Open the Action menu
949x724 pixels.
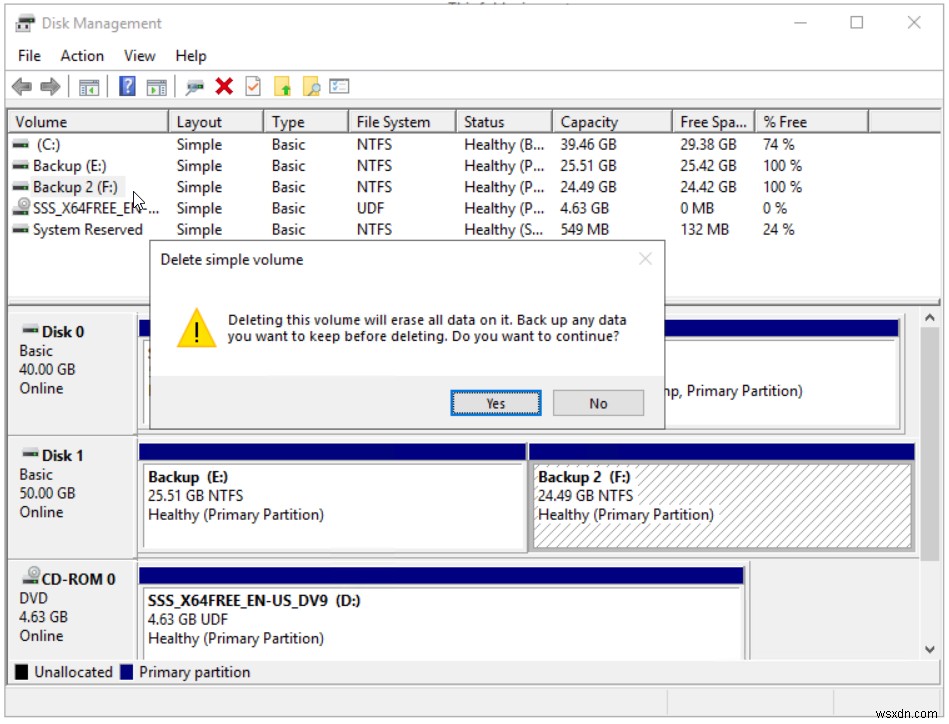tap(82, 55)
